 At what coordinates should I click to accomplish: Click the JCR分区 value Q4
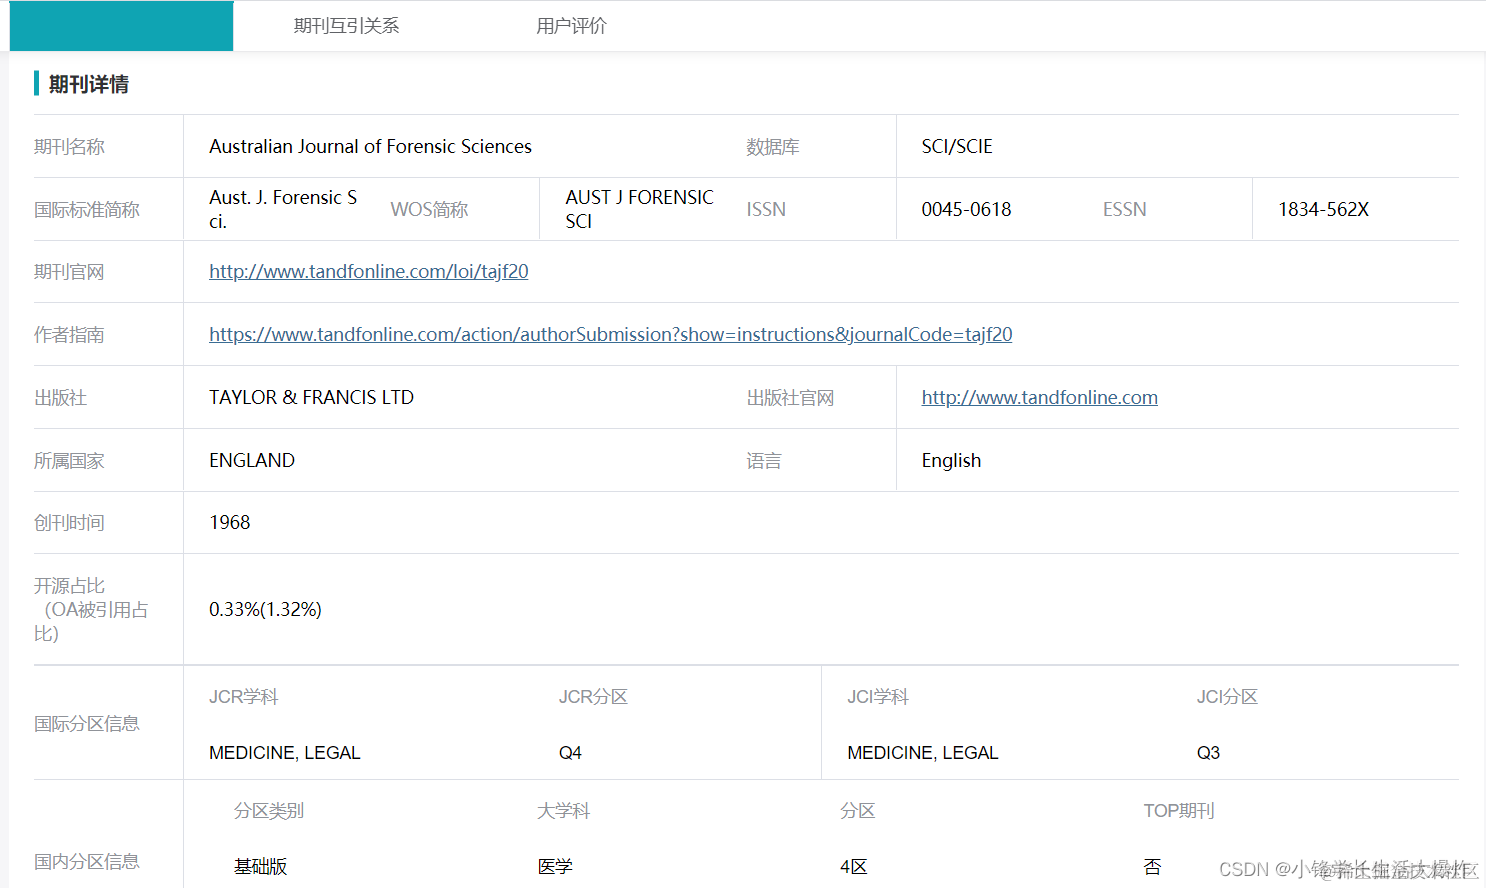pyautogui.click(x=570, y=753)
